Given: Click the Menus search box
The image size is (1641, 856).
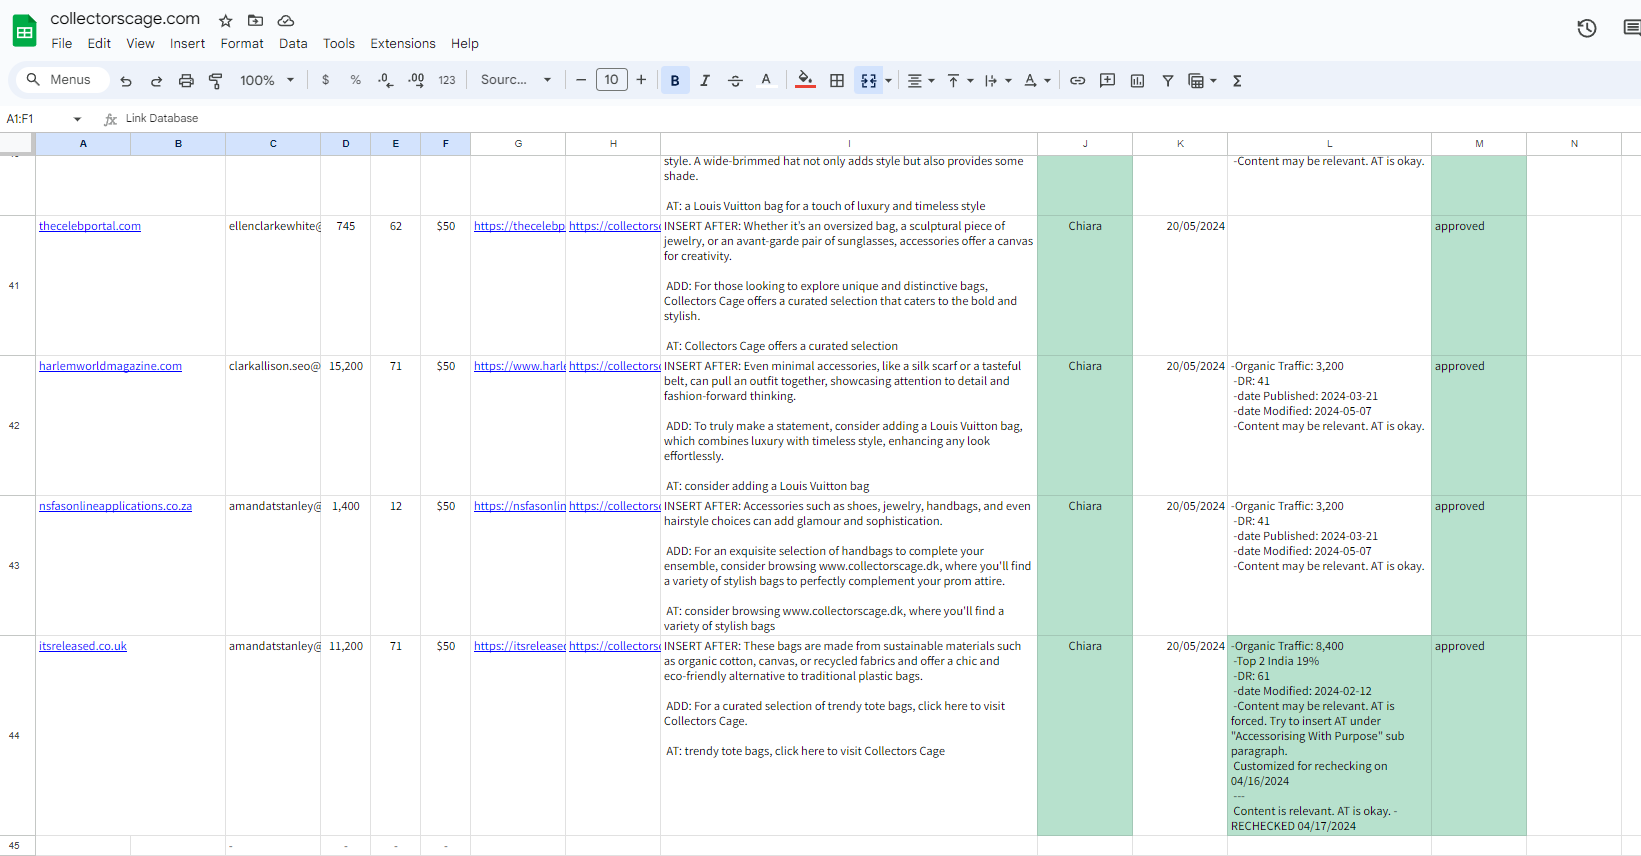Looking at the screenshot, I should tap(60, 80).
